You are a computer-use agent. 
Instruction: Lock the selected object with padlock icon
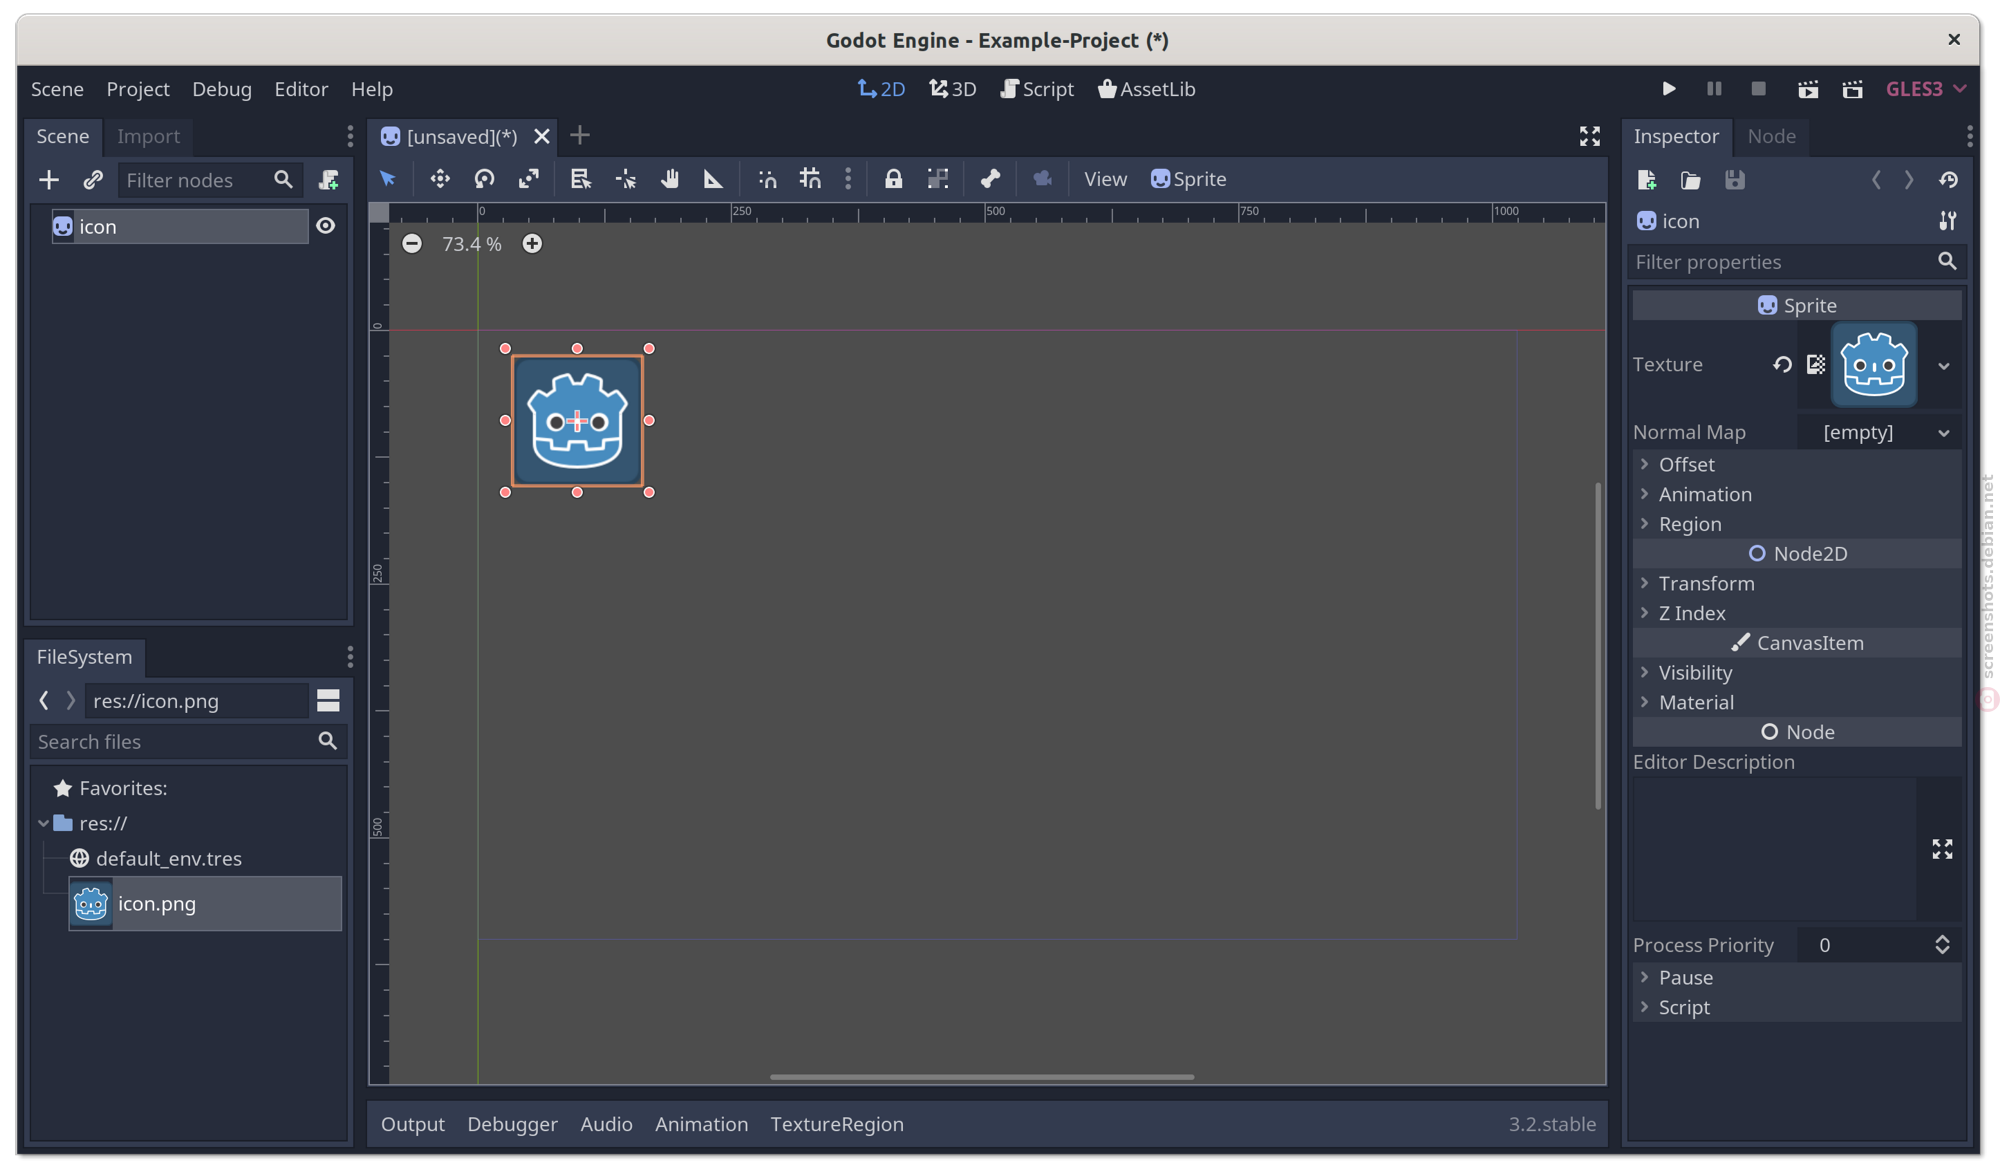pyautogui.click(x=893, y=179)
